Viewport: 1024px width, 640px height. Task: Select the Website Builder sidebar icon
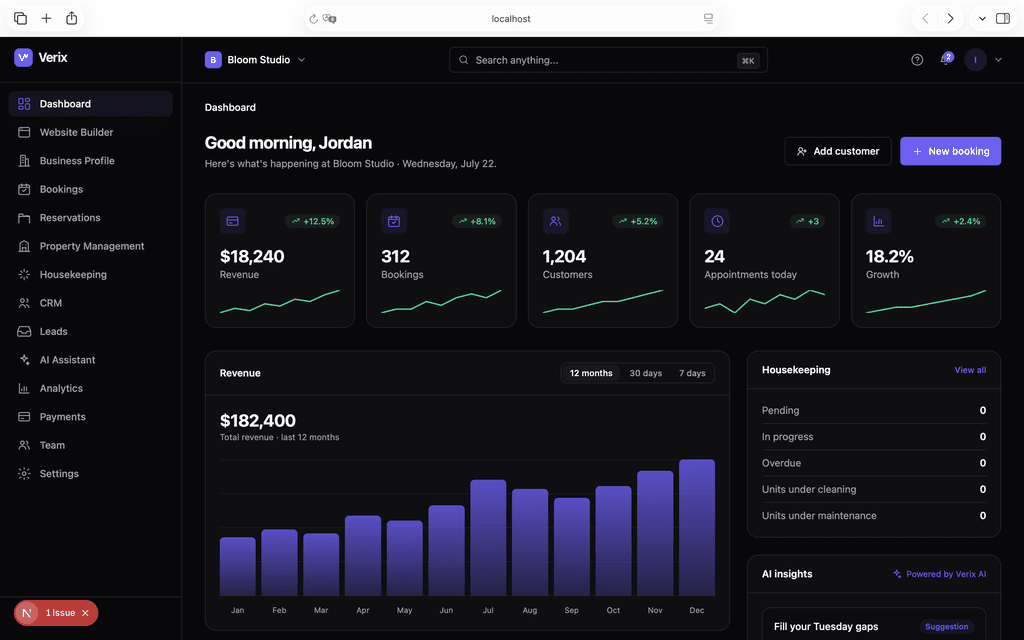tap(24, 132)
